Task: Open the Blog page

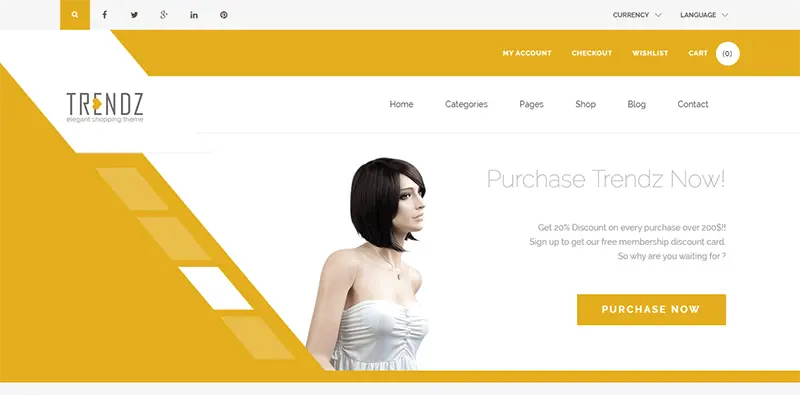Action: pyautogui.click(x=637, y=104)
